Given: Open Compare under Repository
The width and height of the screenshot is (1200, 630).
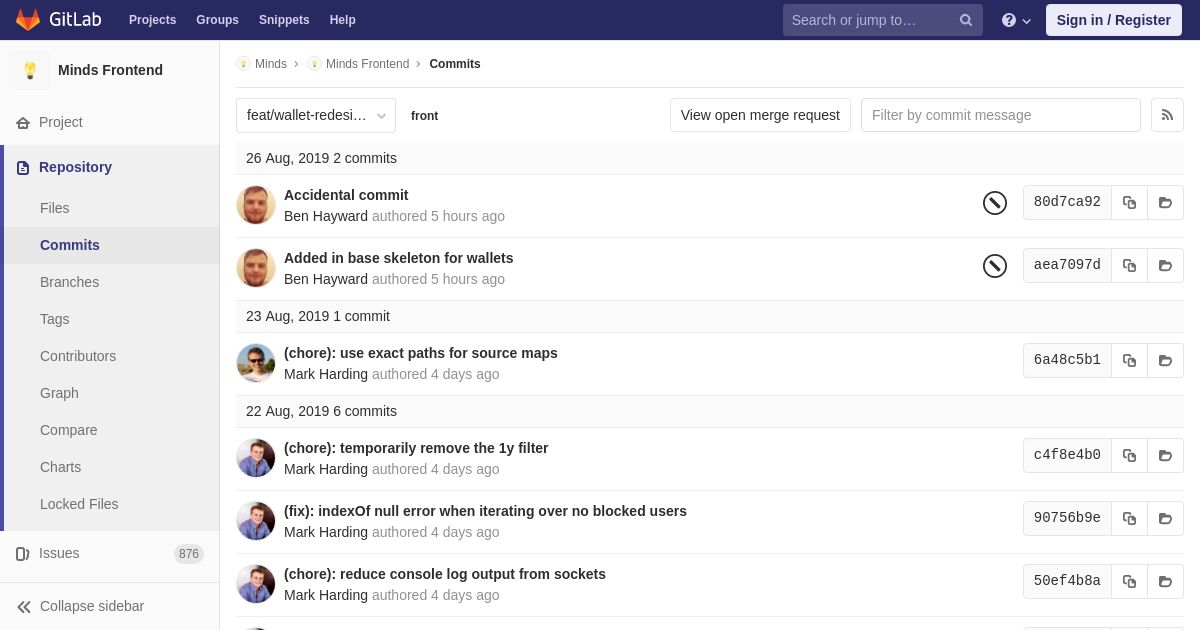Looking at the screenshot, I should click(69, 430).
